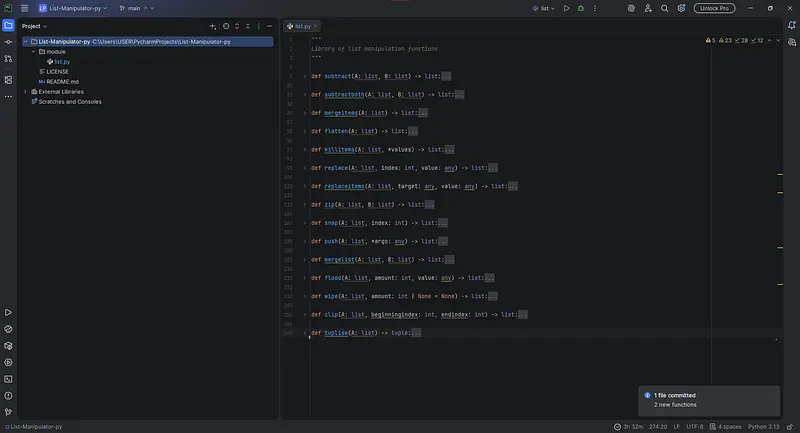Open README.md in the project tree
Image resolution: width=800 pixels, height=433 pixels.
pyautogui.click(x=60, y=81)
